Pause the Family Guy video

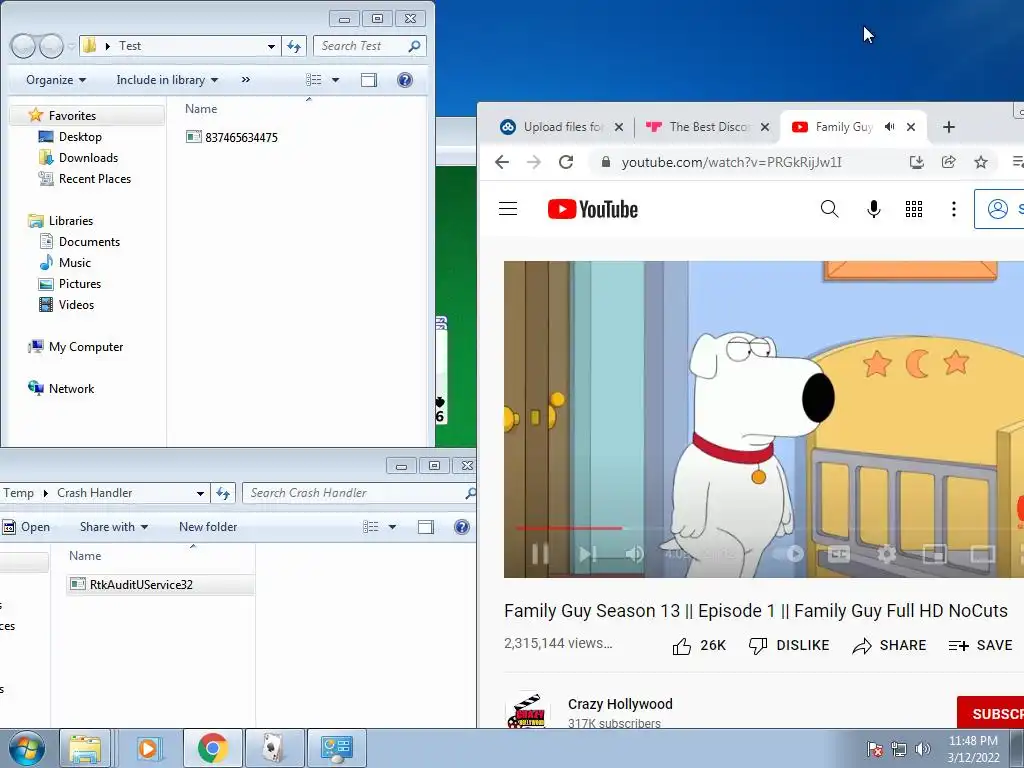coord(540,554)
